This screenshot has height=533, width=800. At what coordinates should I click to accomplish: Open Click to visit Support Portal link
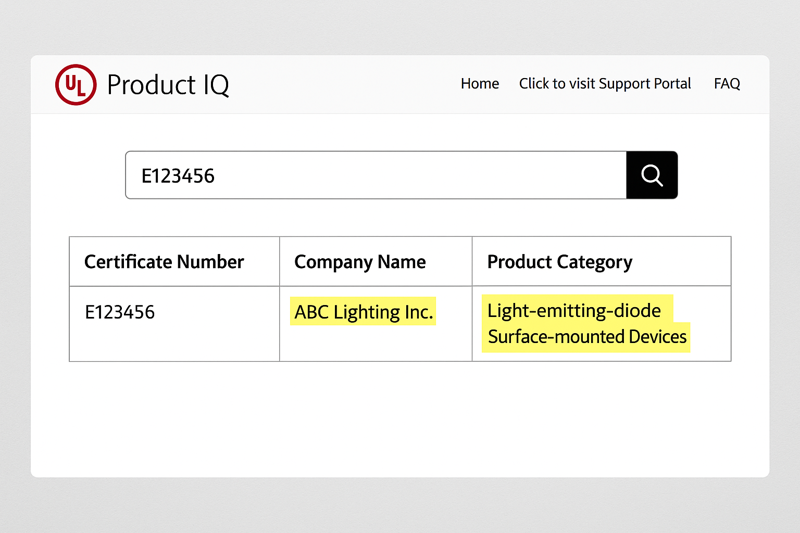(x=605, y=84)
